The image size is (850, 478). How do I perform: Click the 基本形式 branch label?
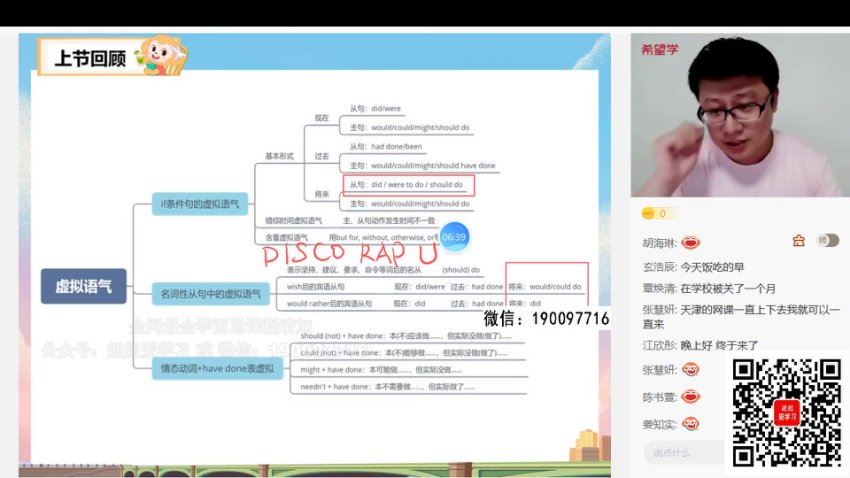pyautogui.click(x=279, y=156)
